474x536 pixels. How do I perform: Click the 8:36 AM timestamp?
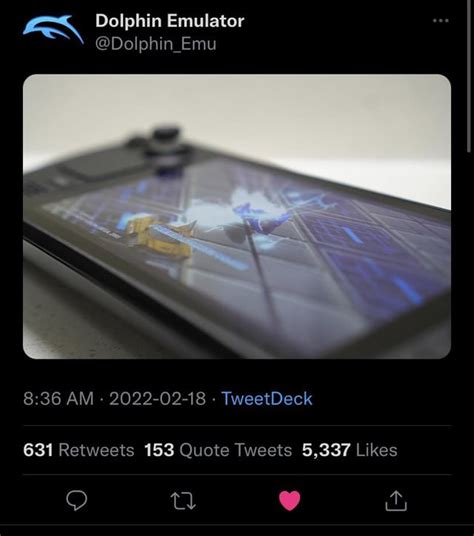[58, 399]
